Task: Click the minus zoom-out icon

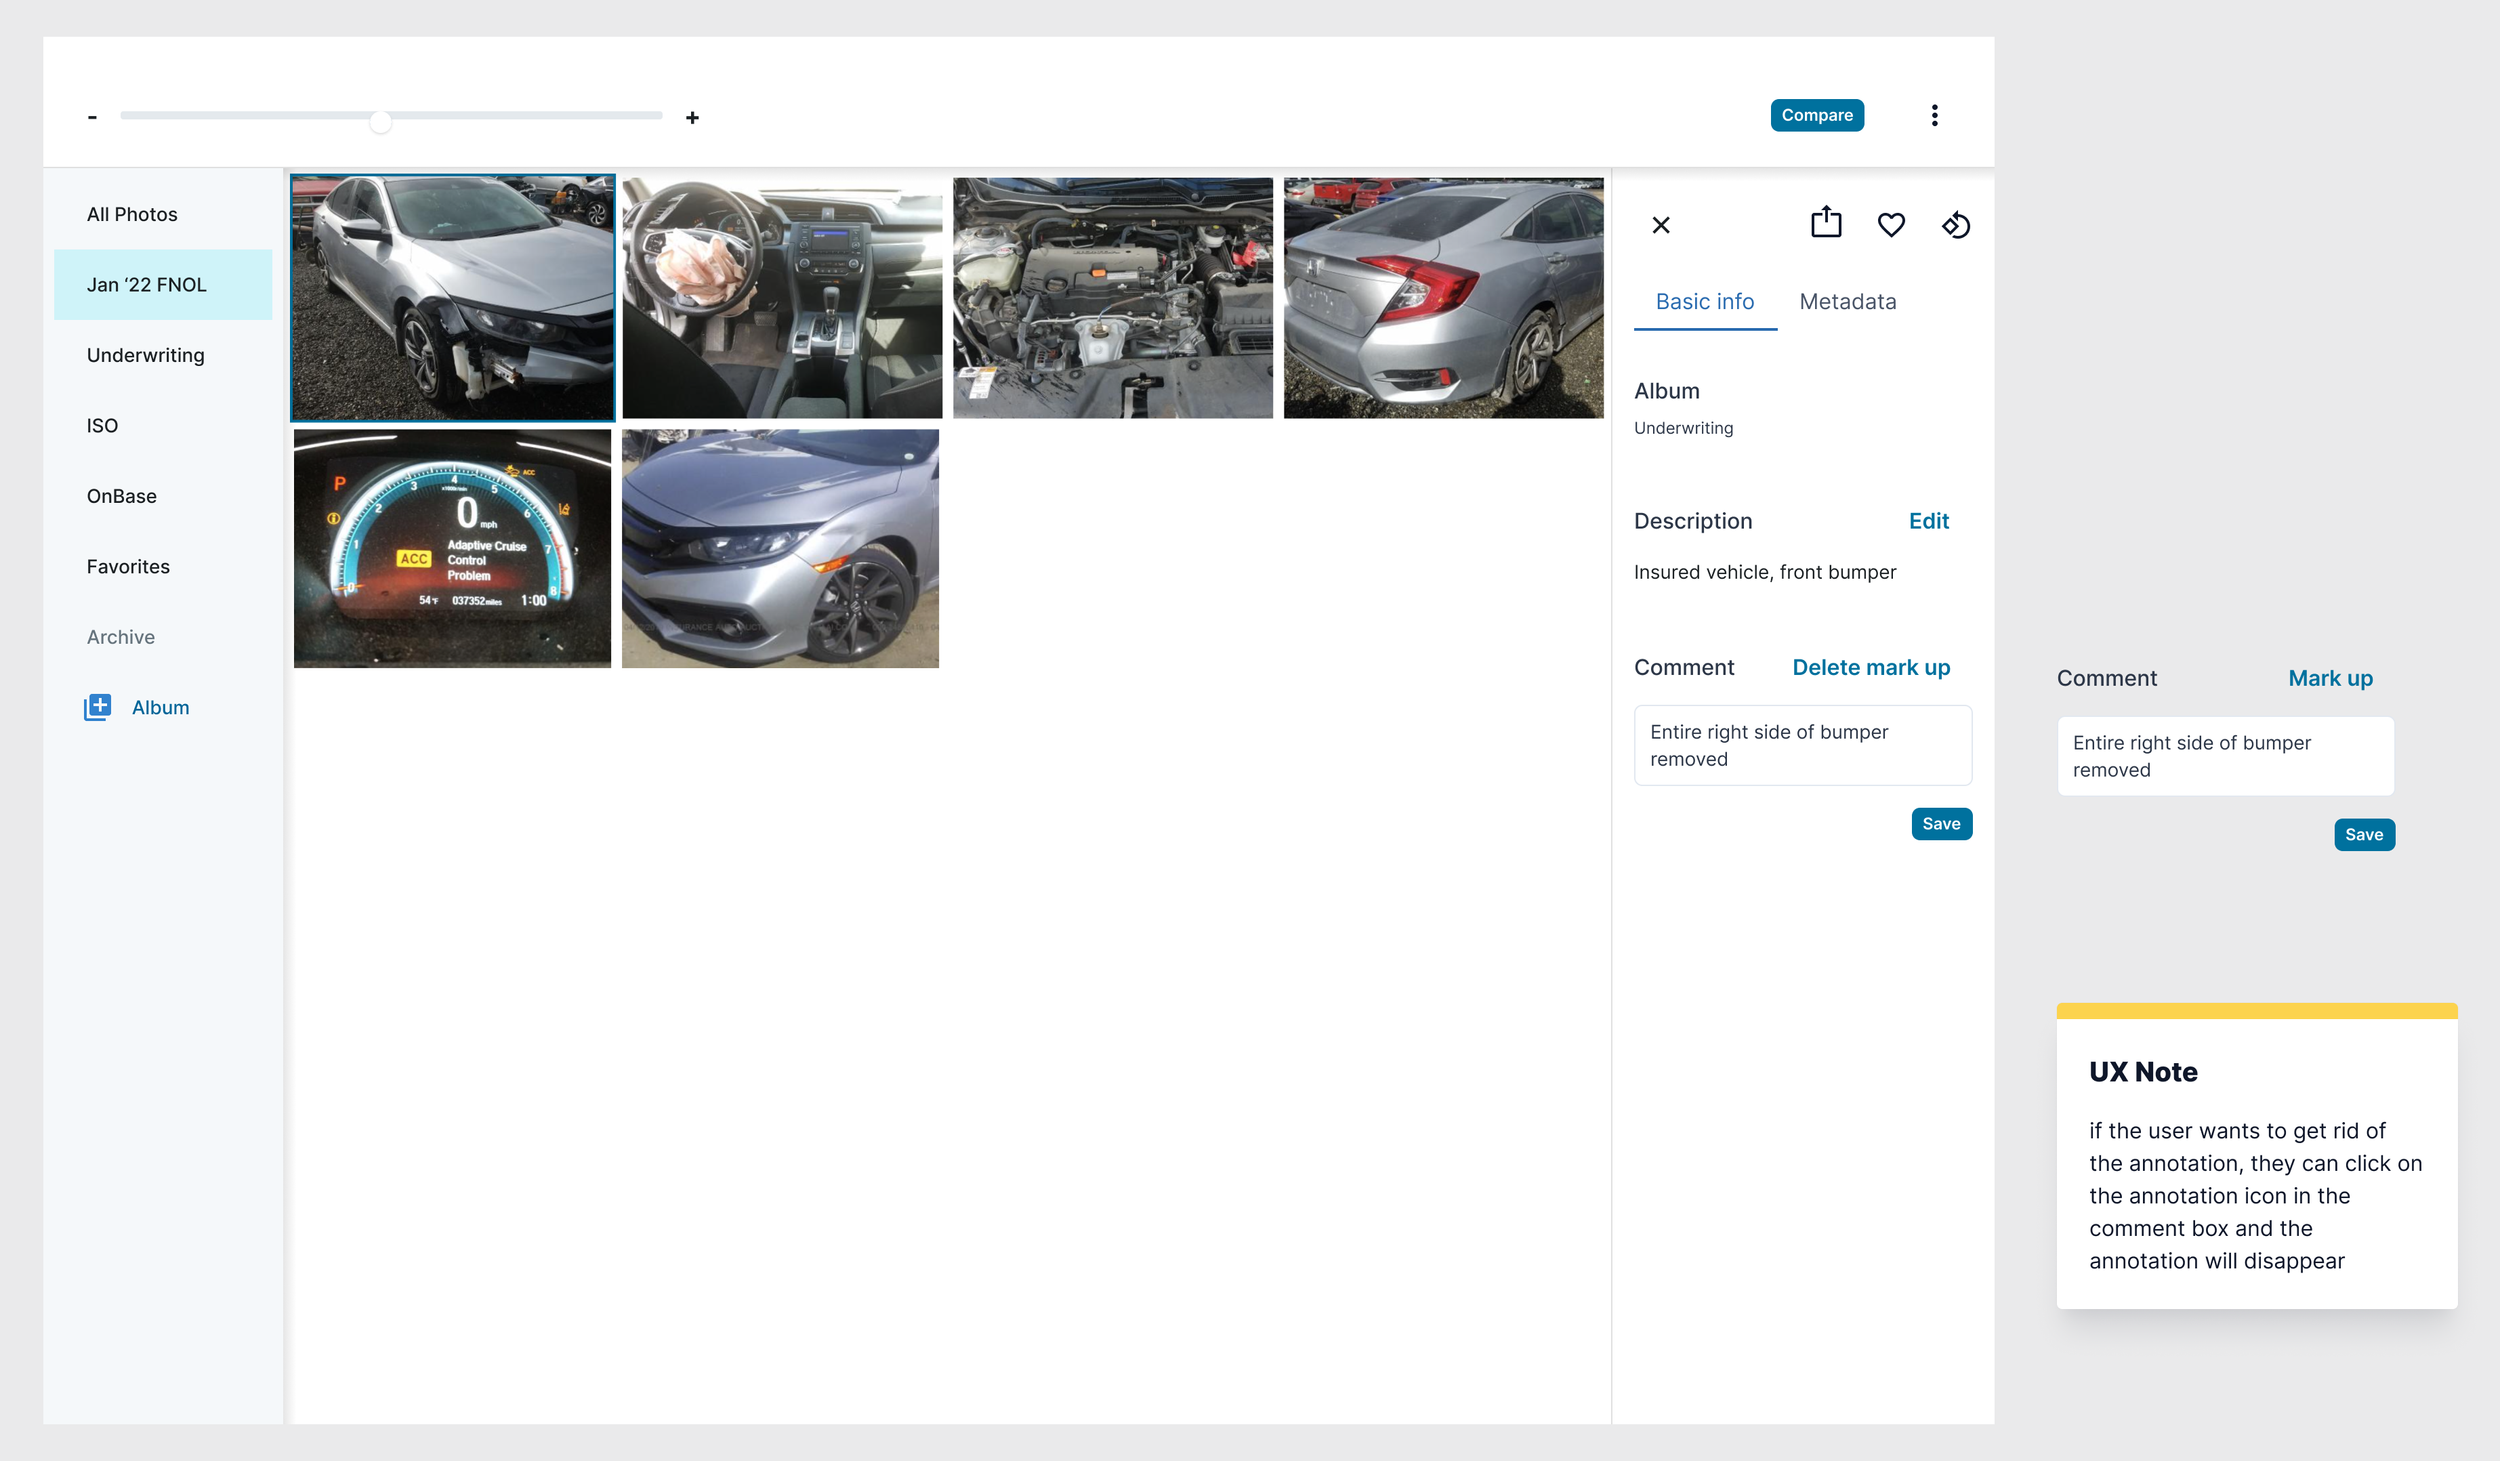Action: click(92, 118)
